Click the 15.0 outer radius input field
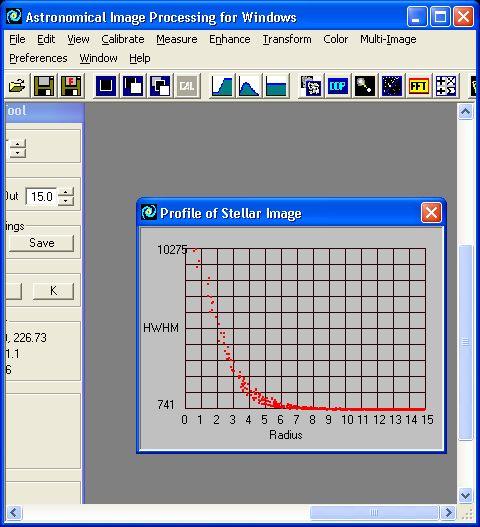480x527 pixels. tap(41, 196)
